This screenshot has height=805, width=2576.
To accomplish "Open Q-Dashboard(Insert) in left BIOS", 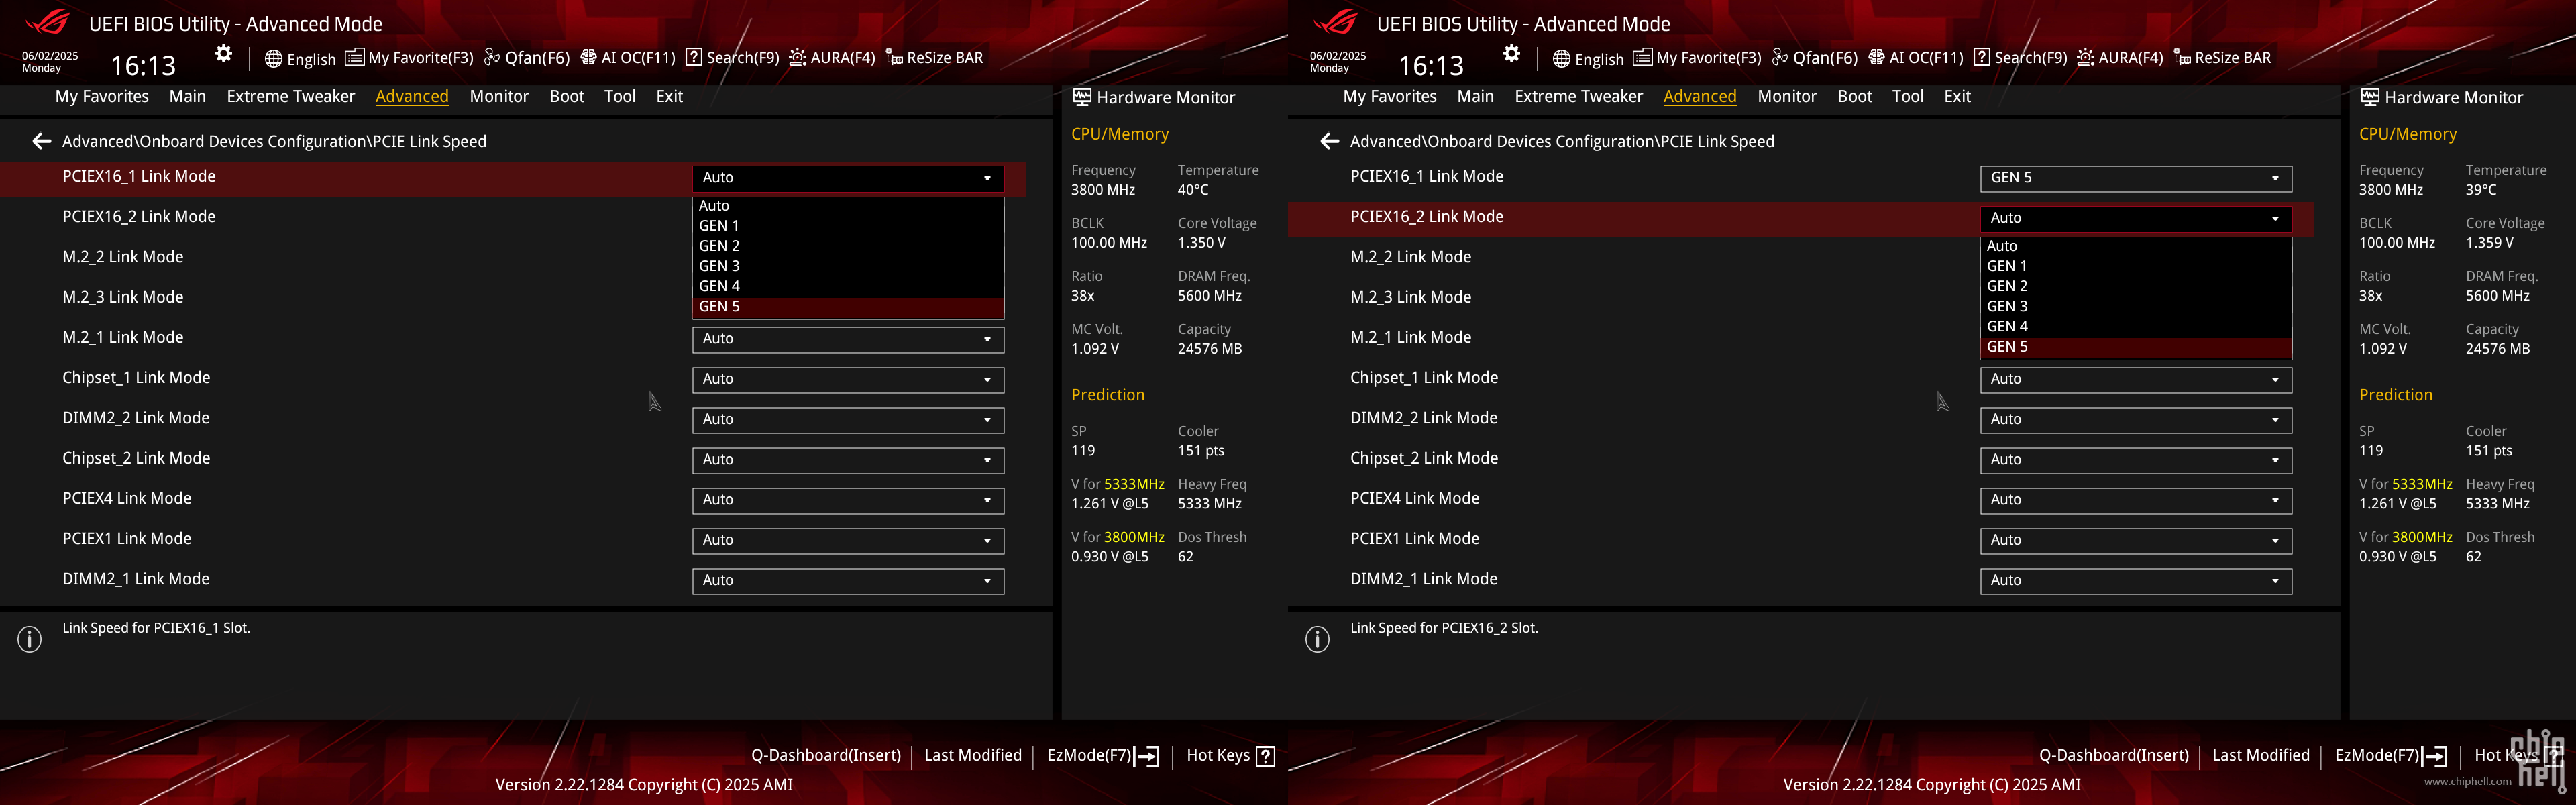I will point(826,756).
